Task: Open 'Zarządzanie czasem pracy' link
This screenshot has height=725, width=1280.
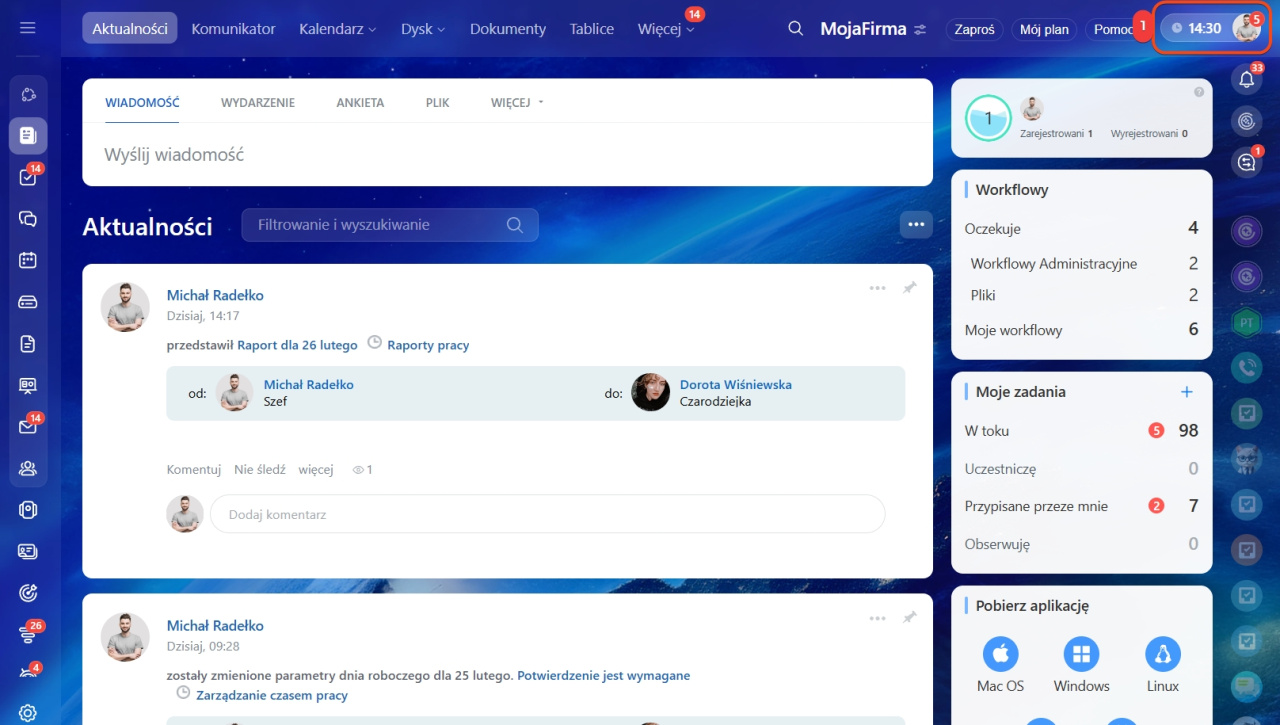Action: click(x=272, y=695)
